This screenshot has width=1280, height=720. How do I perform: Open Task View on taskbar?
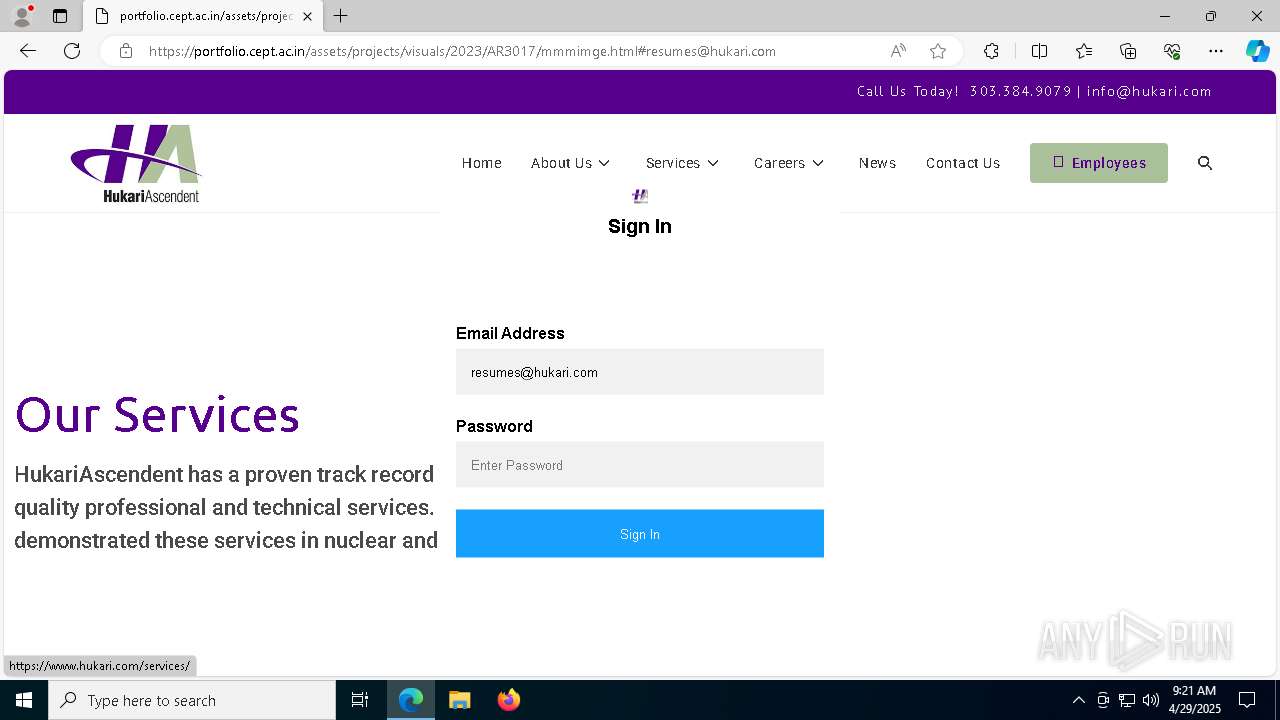pyautogui.click(x=360, y=700)
